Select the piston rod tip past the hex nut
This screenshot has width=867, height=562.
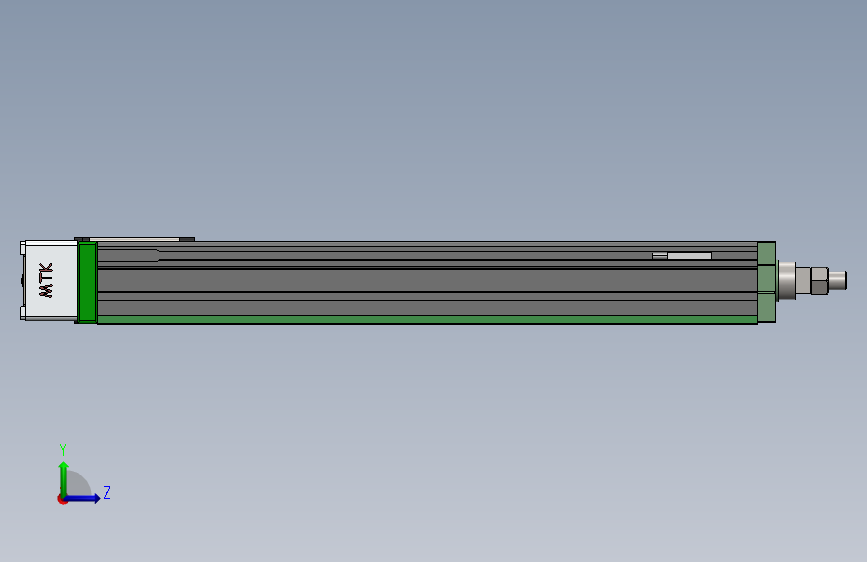click(838, 280)
